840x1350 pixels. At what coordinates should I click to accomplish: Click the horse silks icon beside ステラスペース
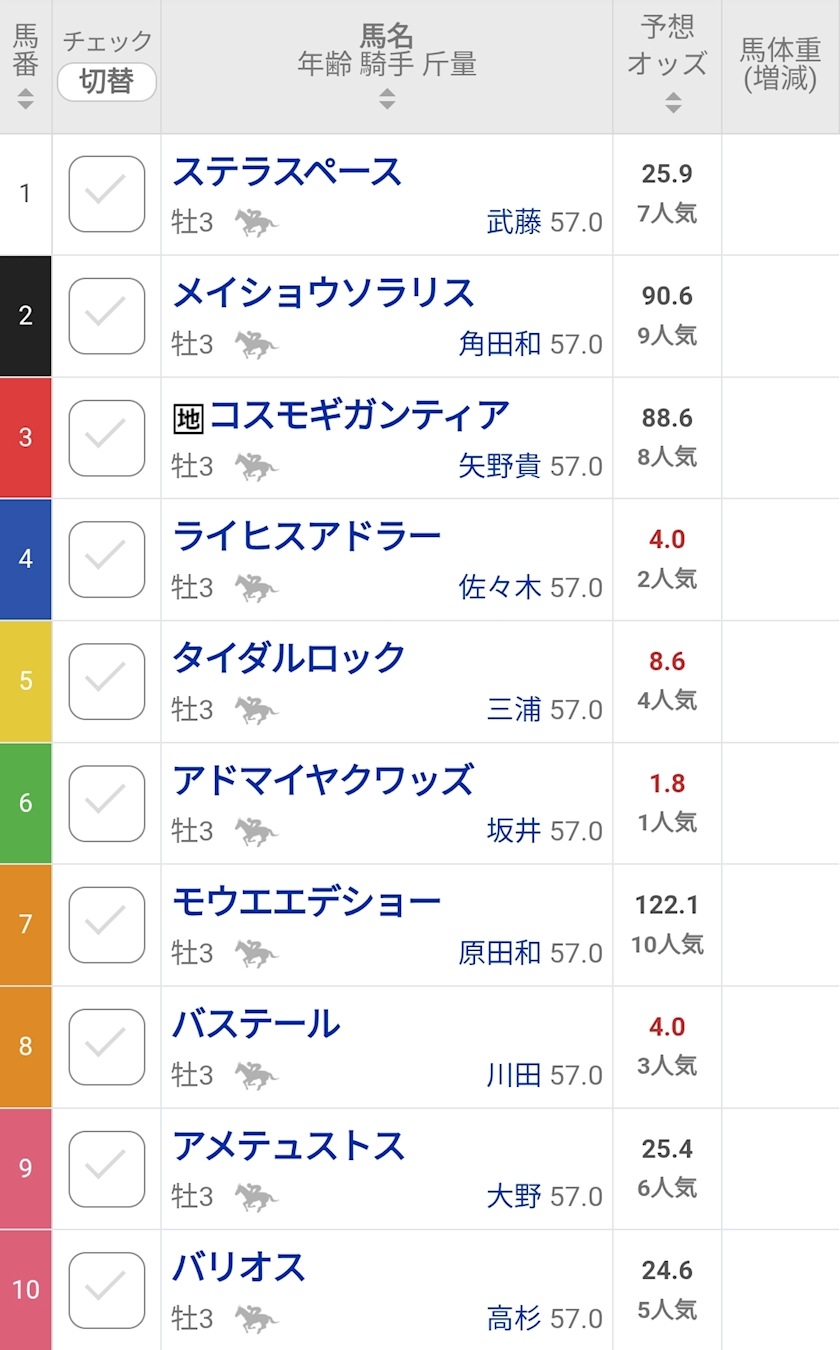tap(256, 222)
